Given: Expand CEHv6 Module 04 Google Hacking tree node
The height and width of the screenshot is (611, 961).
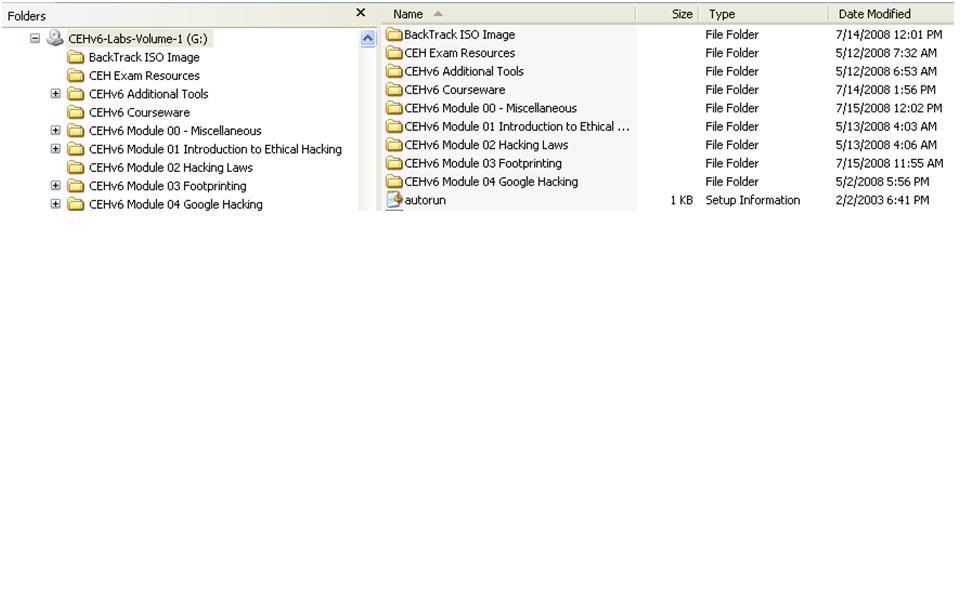Looking at the screenshot, I should [56, 204].
